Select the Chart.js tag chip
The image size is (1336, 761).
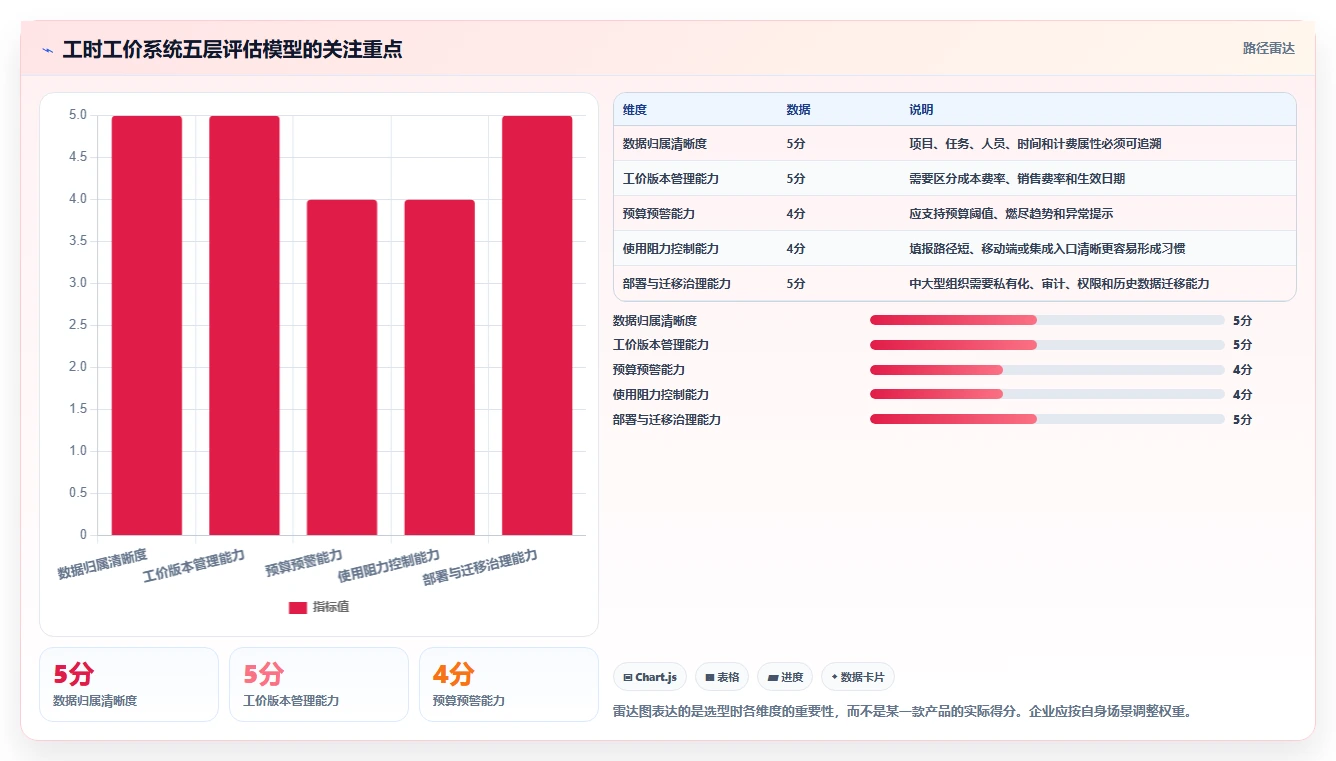[x=649, y=677]
